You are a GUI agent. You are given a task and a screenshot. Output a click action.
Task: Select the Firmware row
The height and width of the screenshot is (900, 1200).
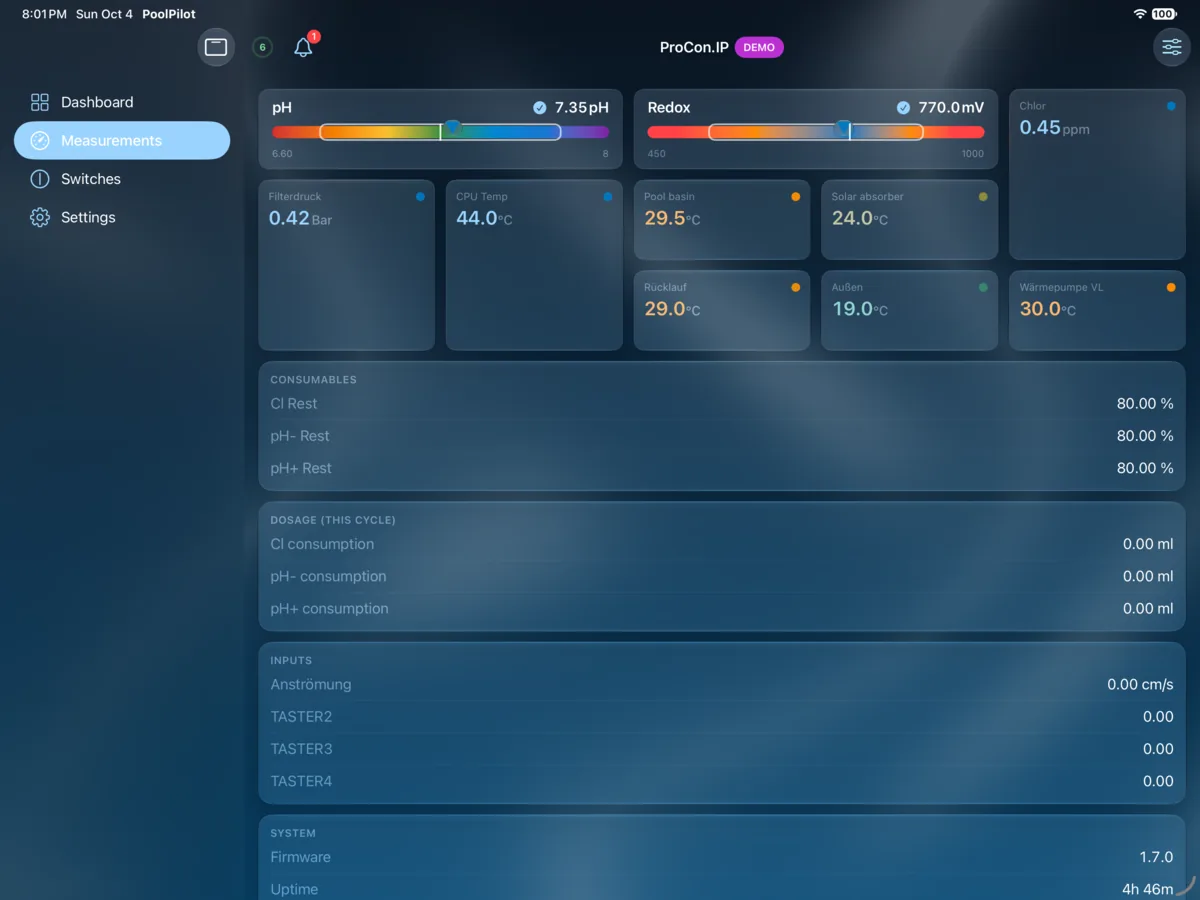(722, 857)
